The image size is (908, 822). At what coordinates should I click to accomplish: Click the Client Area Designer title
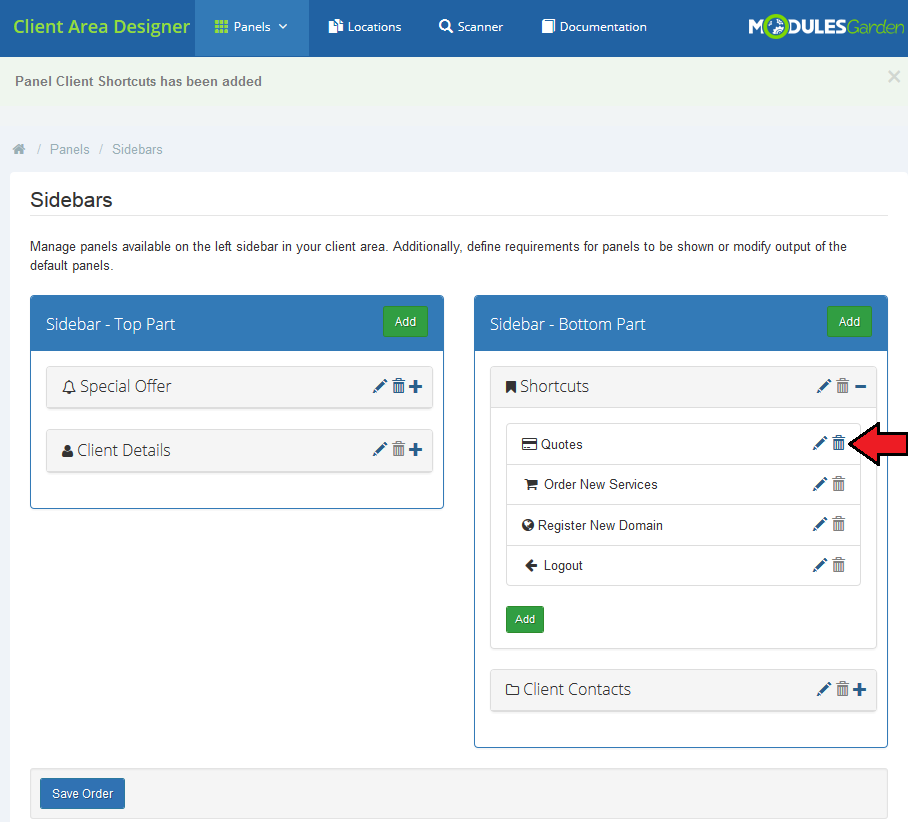coord(101,27)
